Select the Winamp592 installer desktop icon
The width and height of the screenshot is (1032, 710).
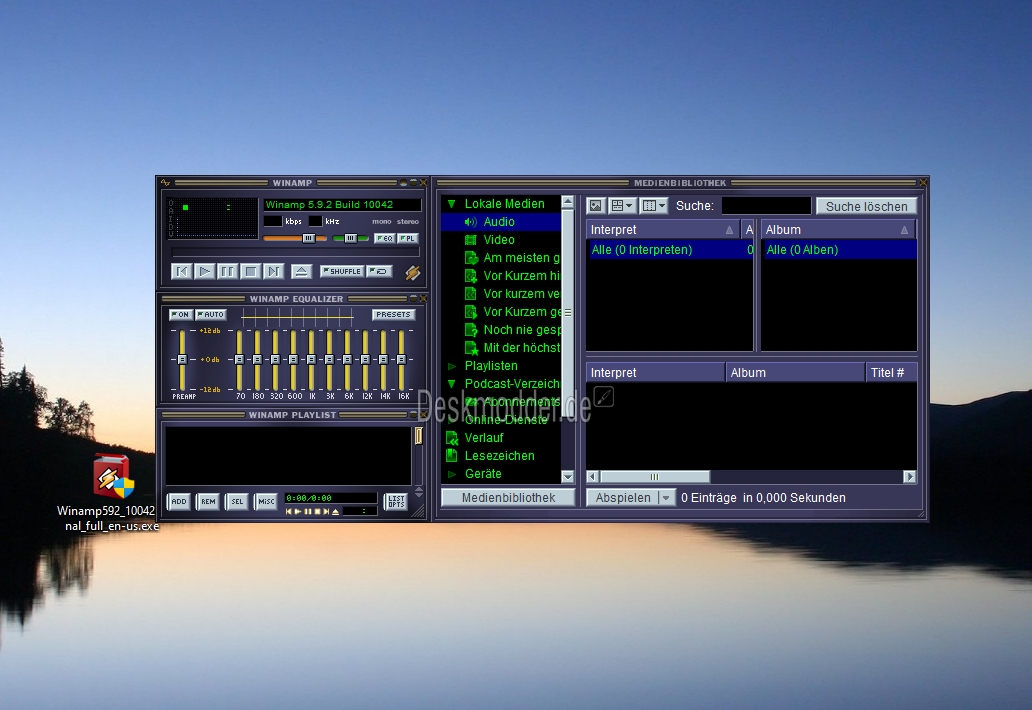[112, 494]
